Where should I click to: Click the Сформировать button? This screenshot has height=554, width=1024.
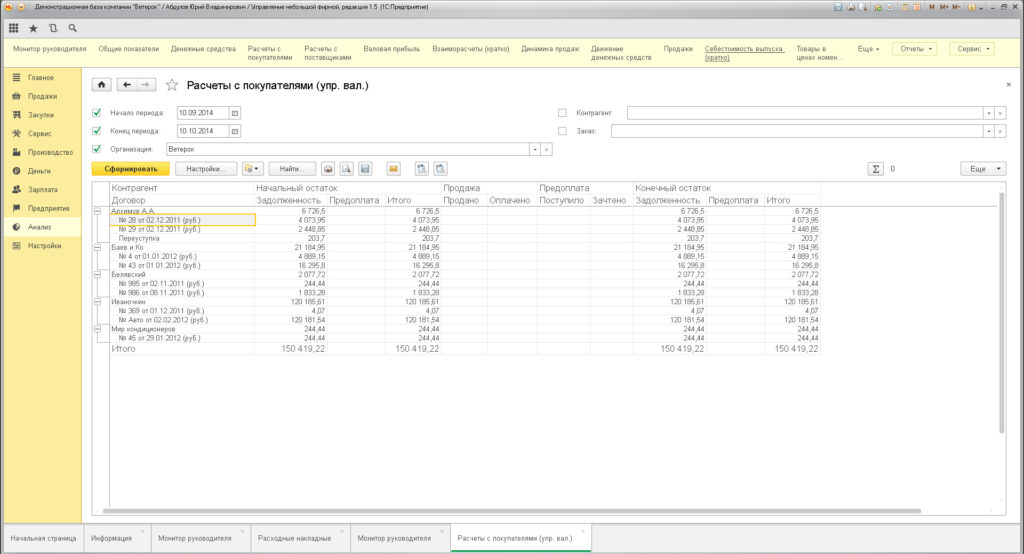131,169
